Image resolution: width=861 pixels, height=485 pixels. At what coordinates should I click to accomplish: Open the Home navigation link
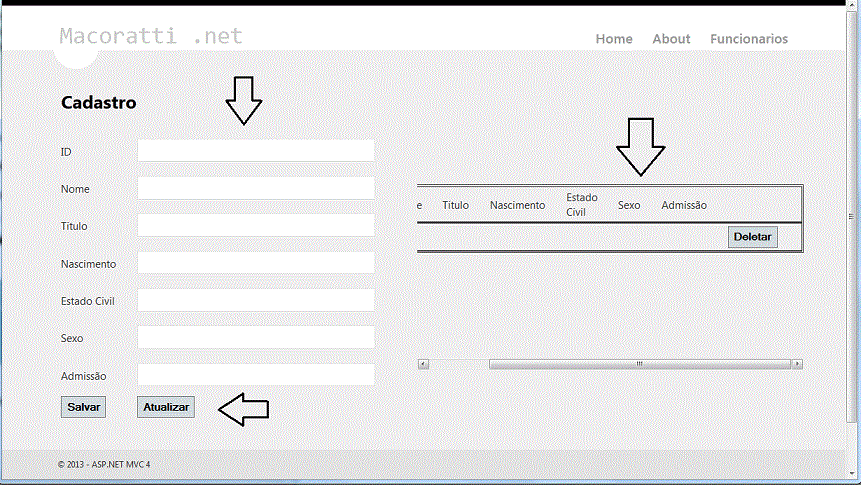(x=614, y=39)
